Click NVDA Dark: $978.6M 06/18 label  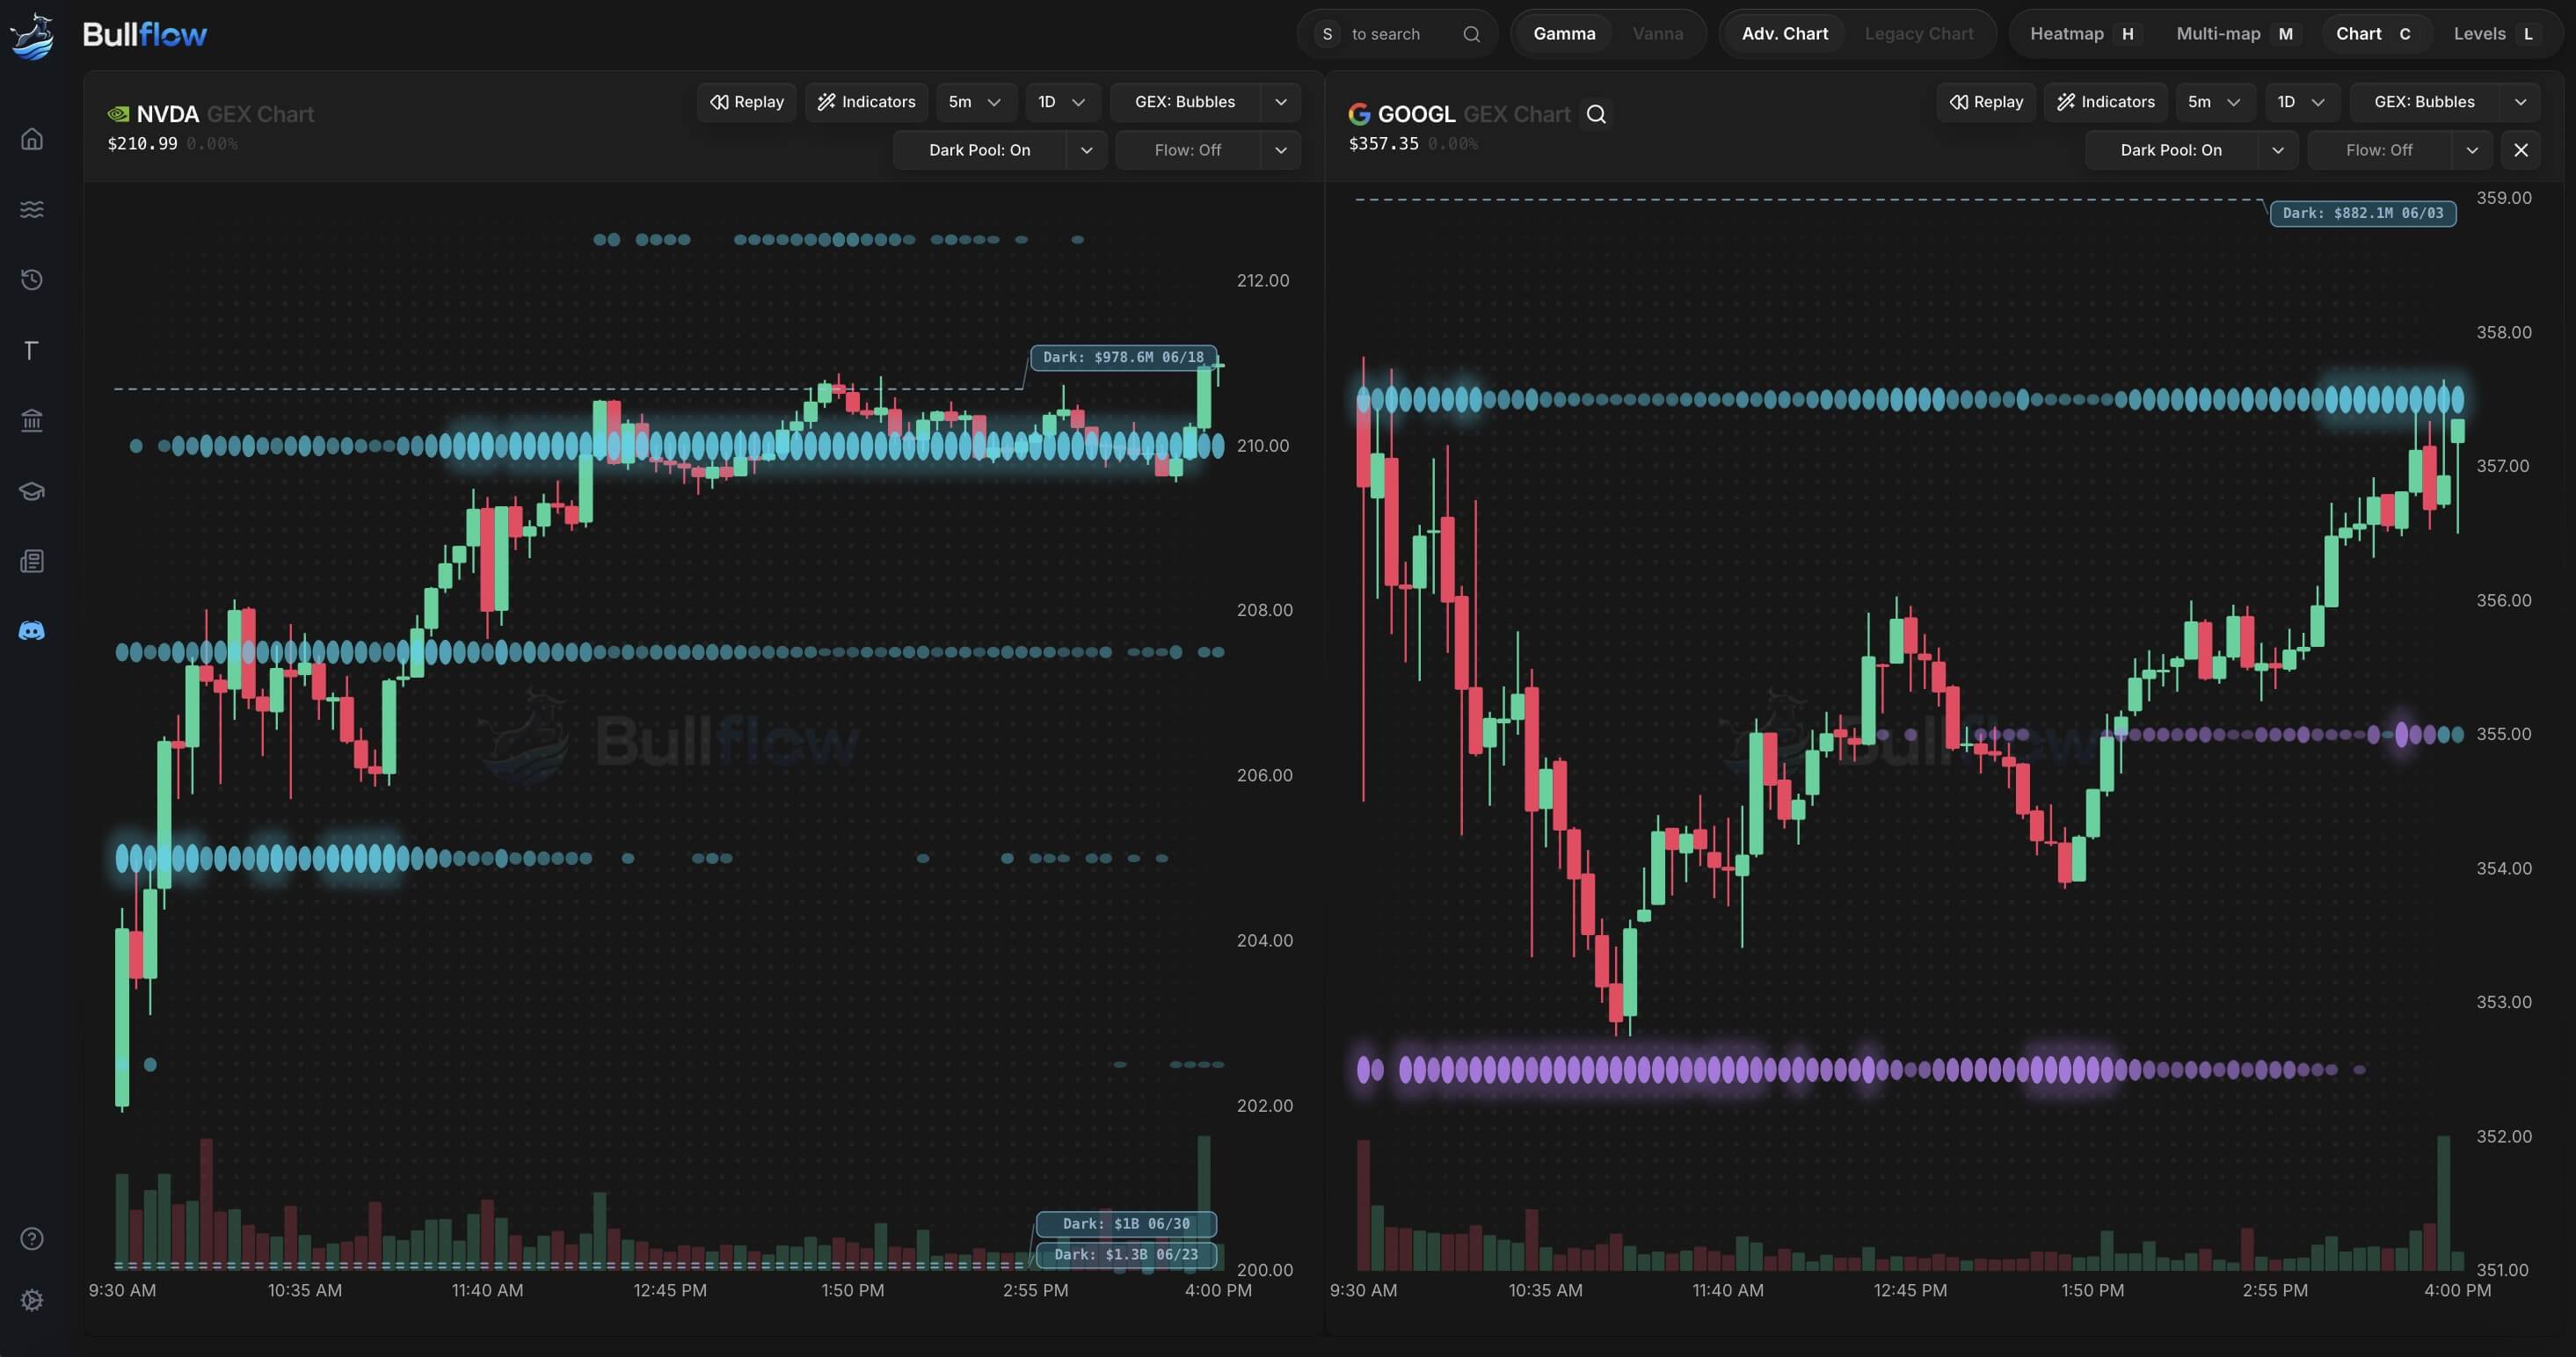[1123, 357]
